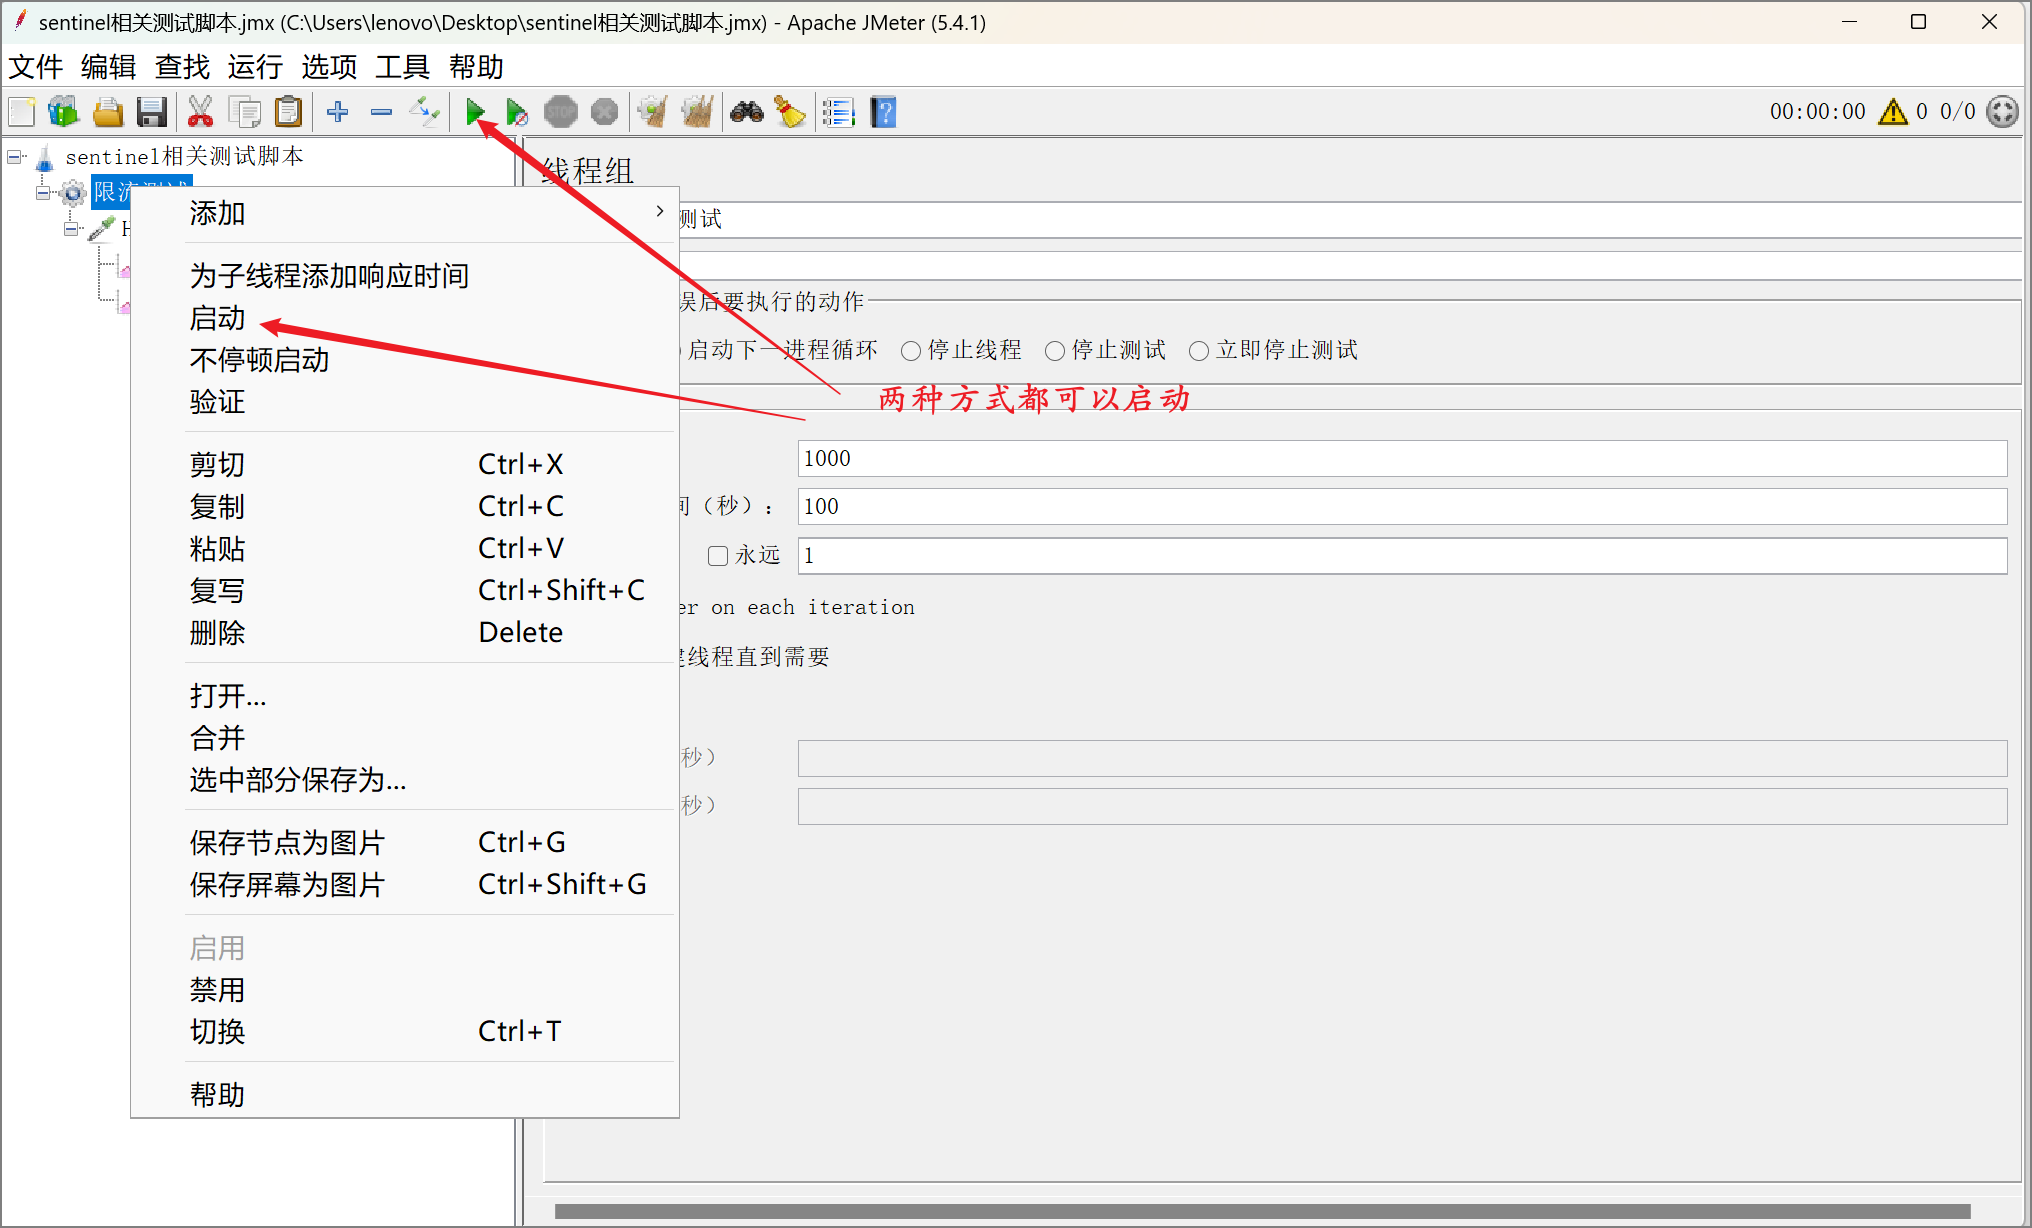2032x1228 pixels.
Task: Open a test plan file via folder icon
Action: tap(108, 112)
